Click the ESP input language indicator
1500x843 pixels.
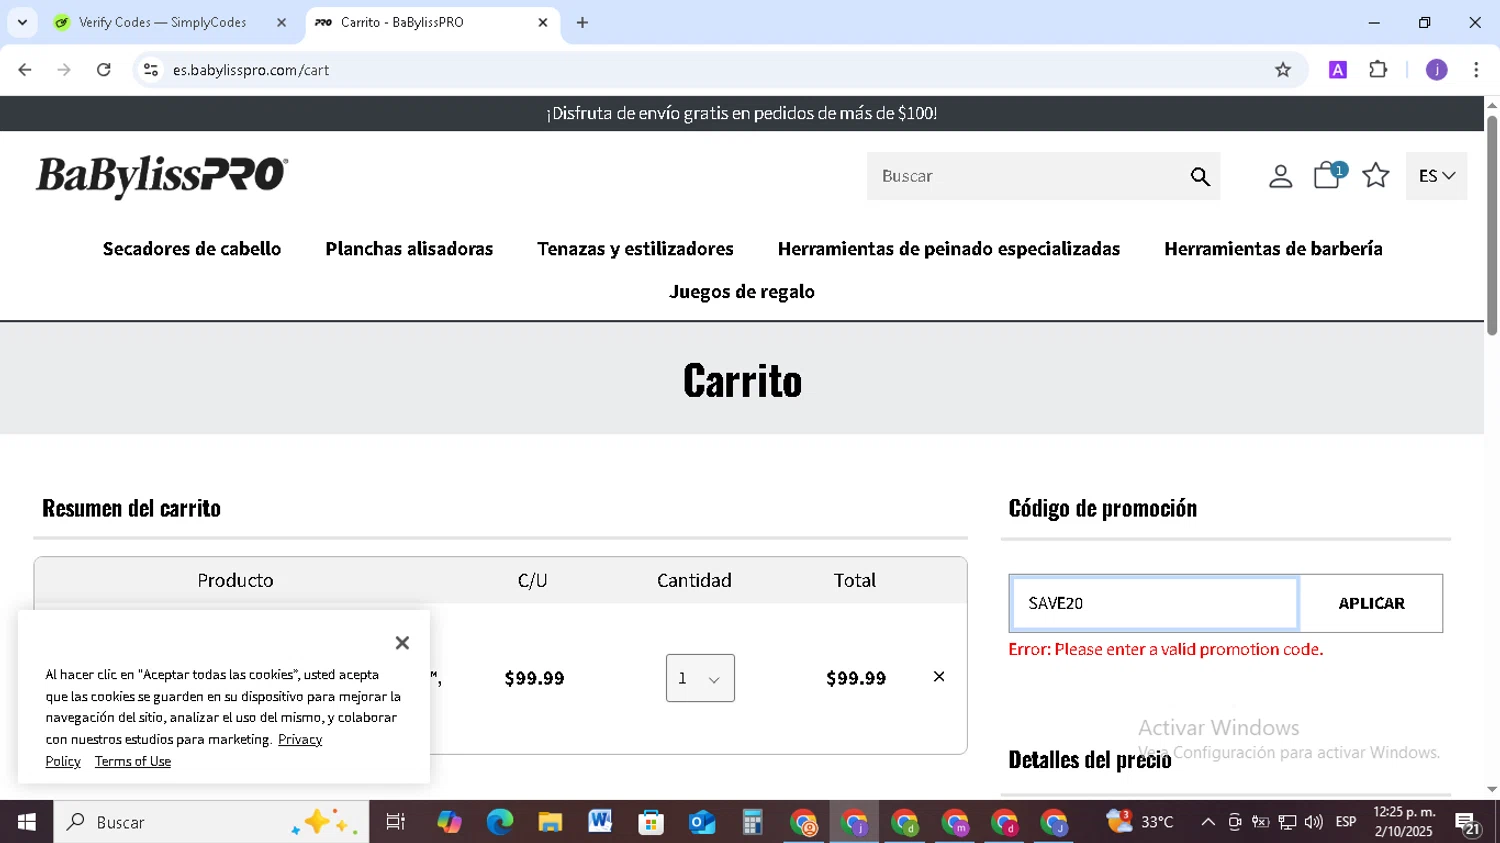[x=1346, y=822]
